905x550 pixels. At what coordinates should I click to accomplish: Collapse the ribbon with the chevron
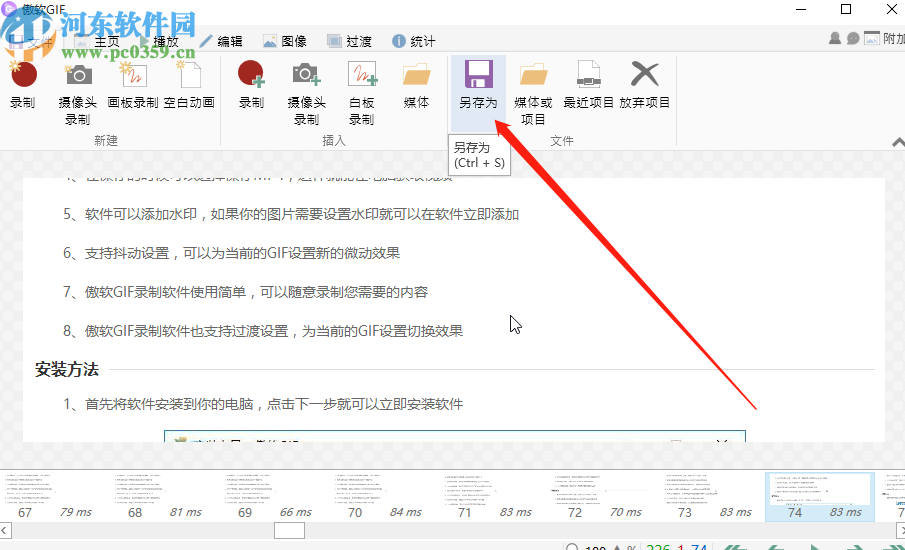898,142
